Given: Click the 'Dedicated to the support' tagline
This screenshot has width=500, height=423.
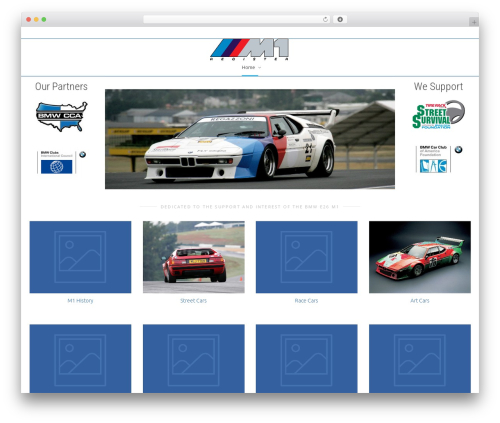Looking at the screenshot, I should point(250,207).
